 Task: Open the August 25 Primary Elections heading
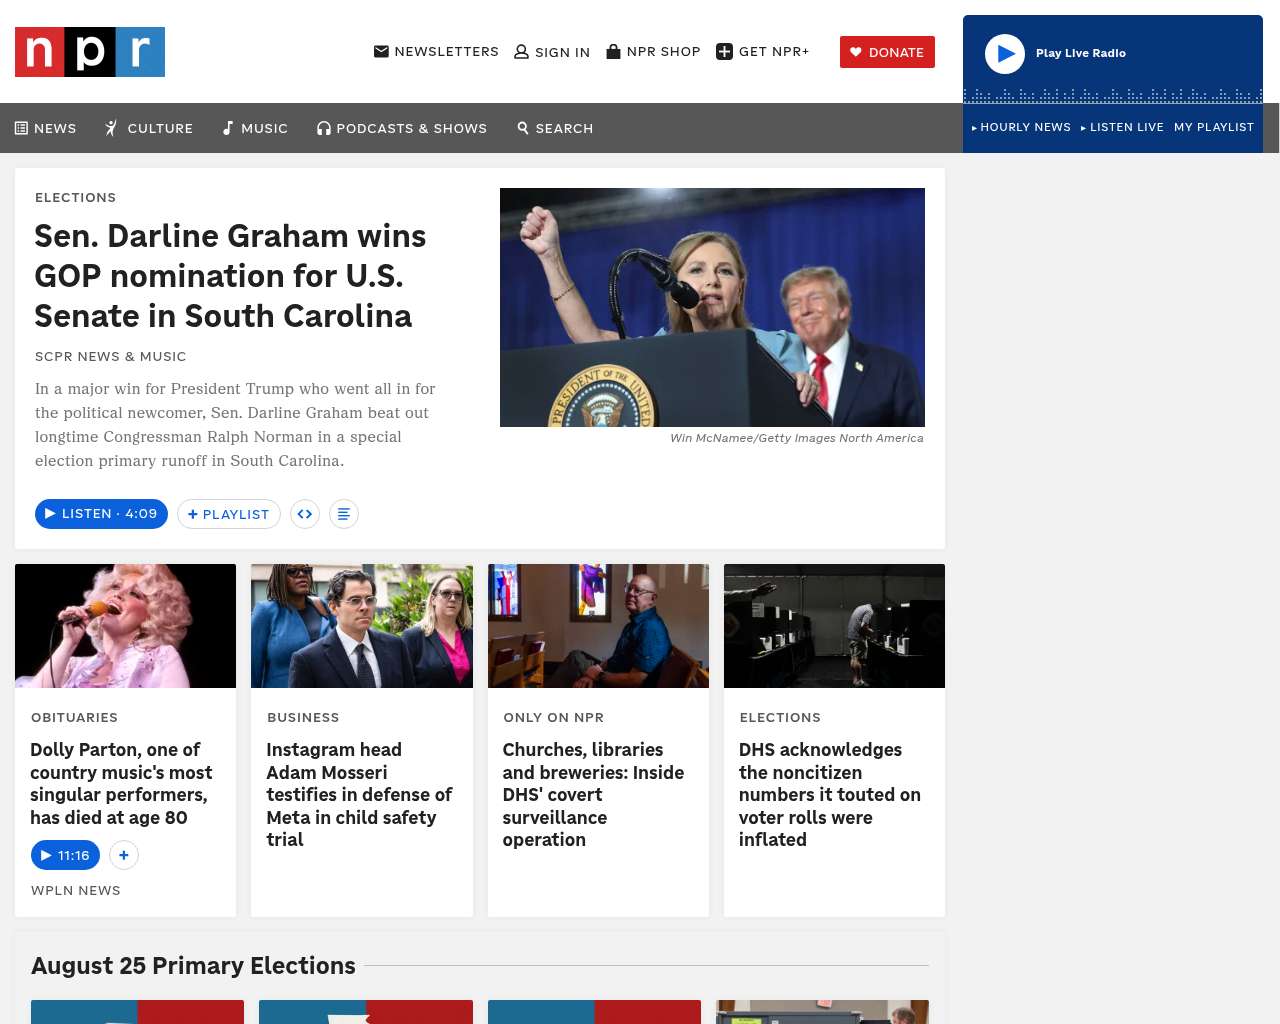193,965
